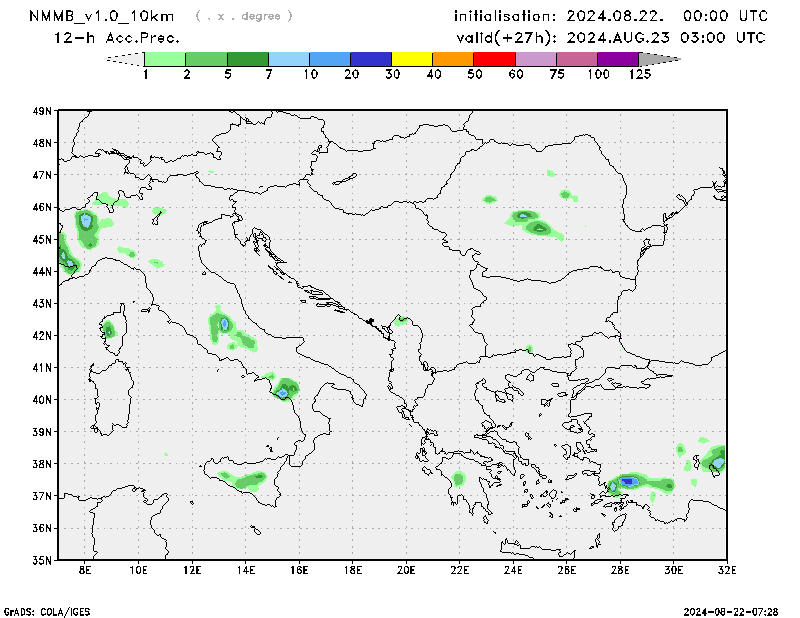
Task: Click the red 50–60 legend swatch
Action: click(494, 59)
